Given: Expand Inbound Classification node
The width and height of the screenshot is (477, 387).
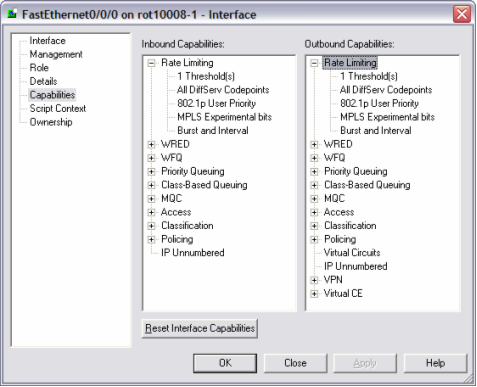Looking at the screenshot, I should pos(151,226).
